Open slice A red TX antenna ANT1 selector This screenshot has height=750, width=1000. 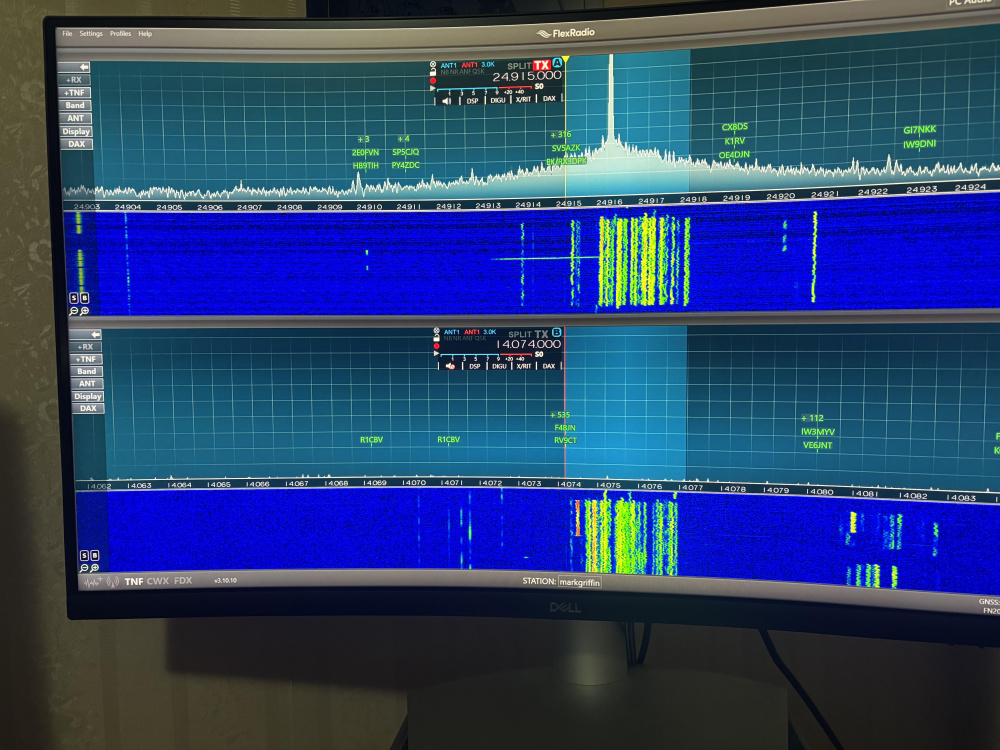point(470,65)
